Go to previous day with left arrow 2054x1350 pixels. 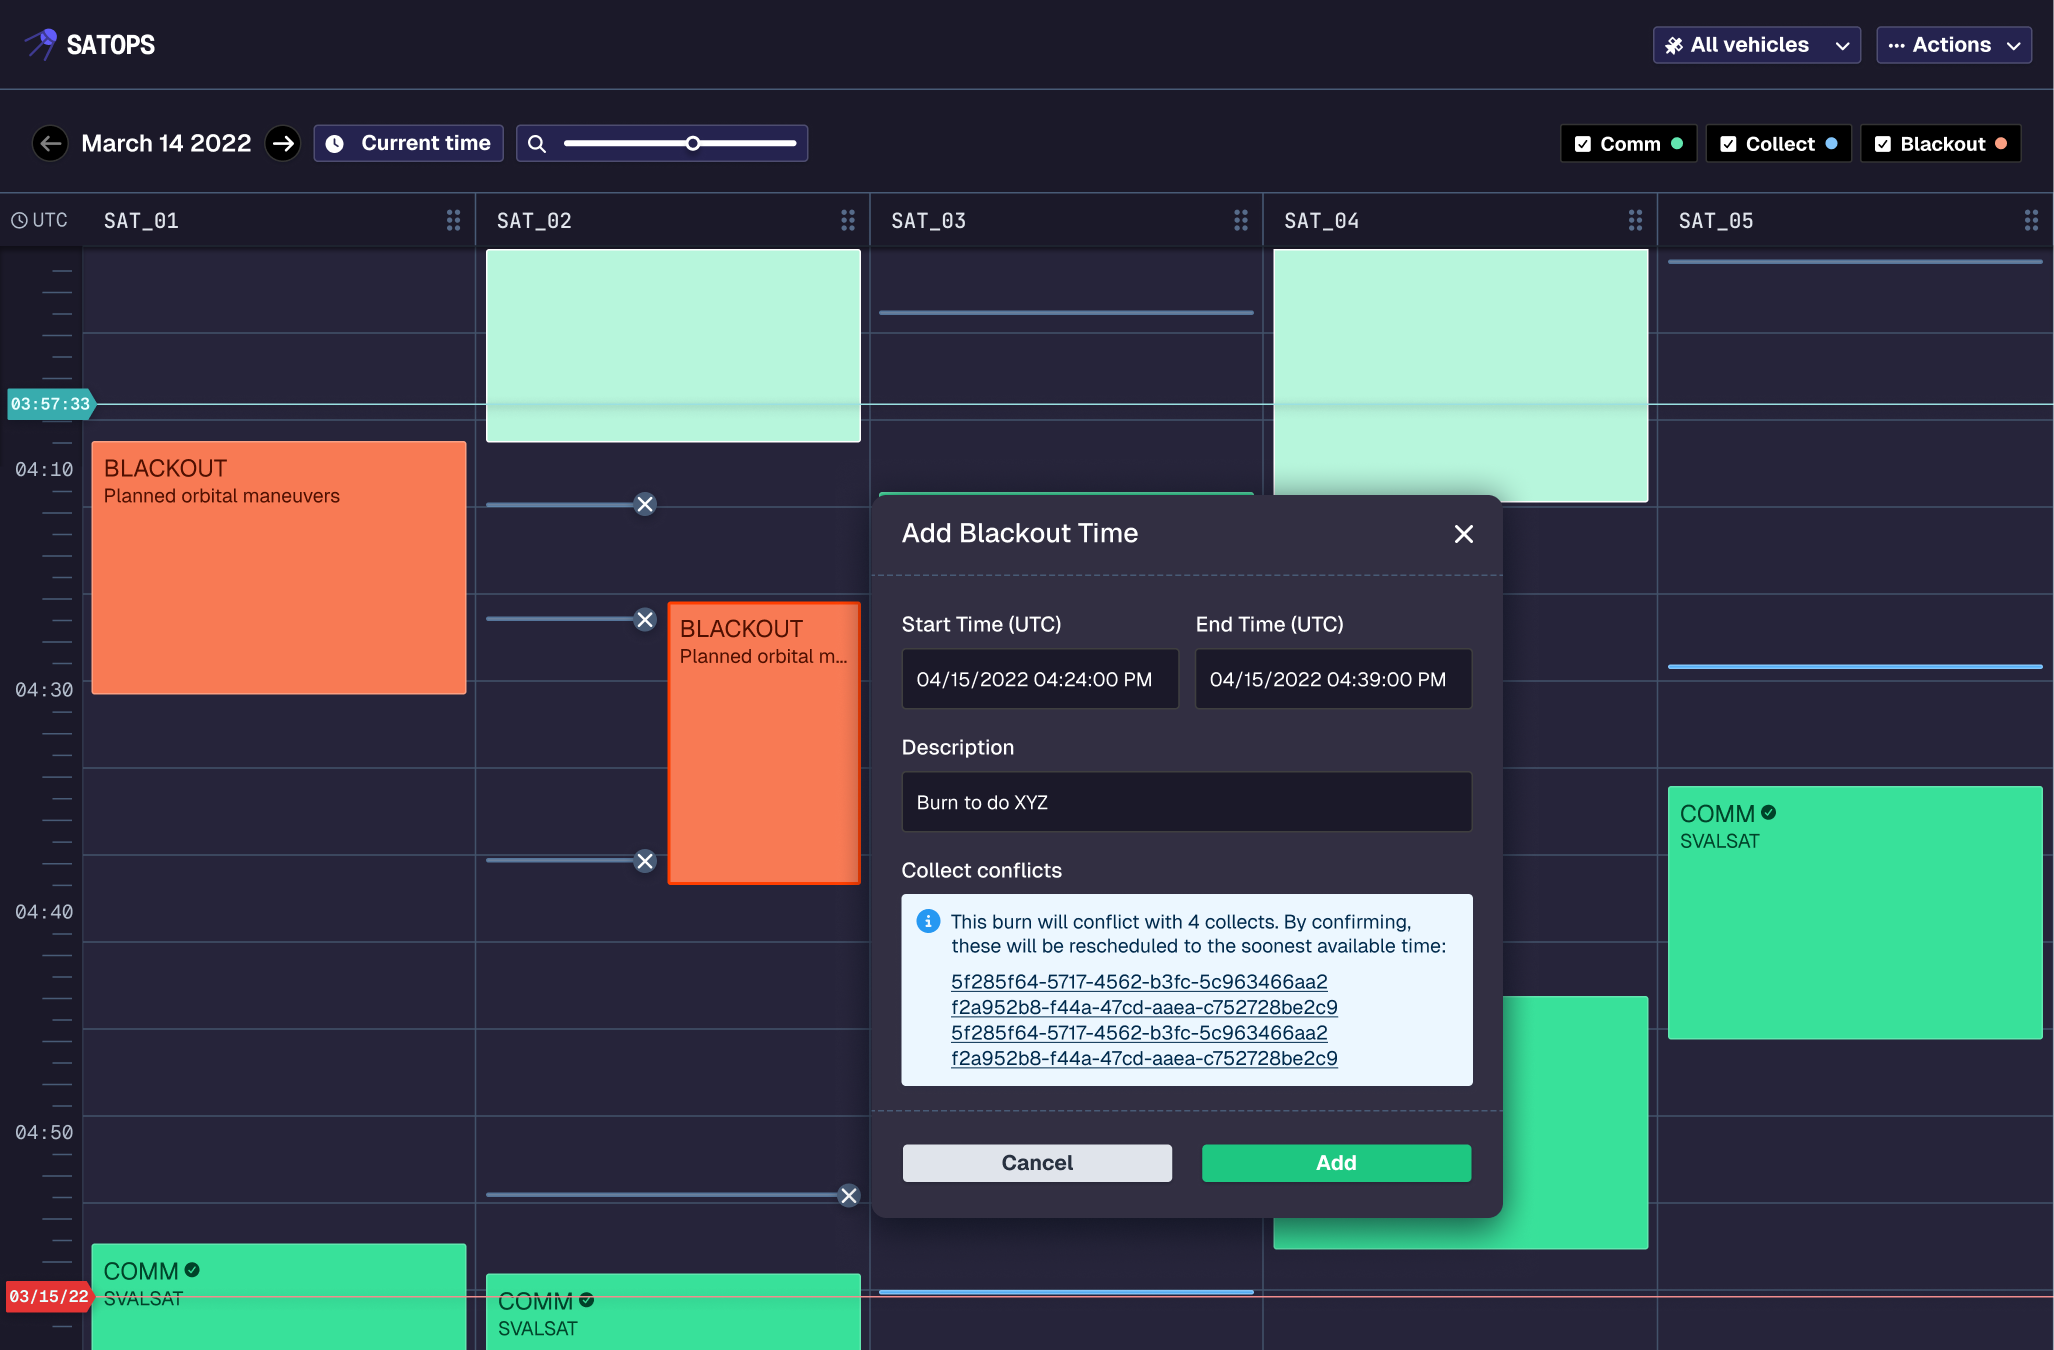[50, 143]
